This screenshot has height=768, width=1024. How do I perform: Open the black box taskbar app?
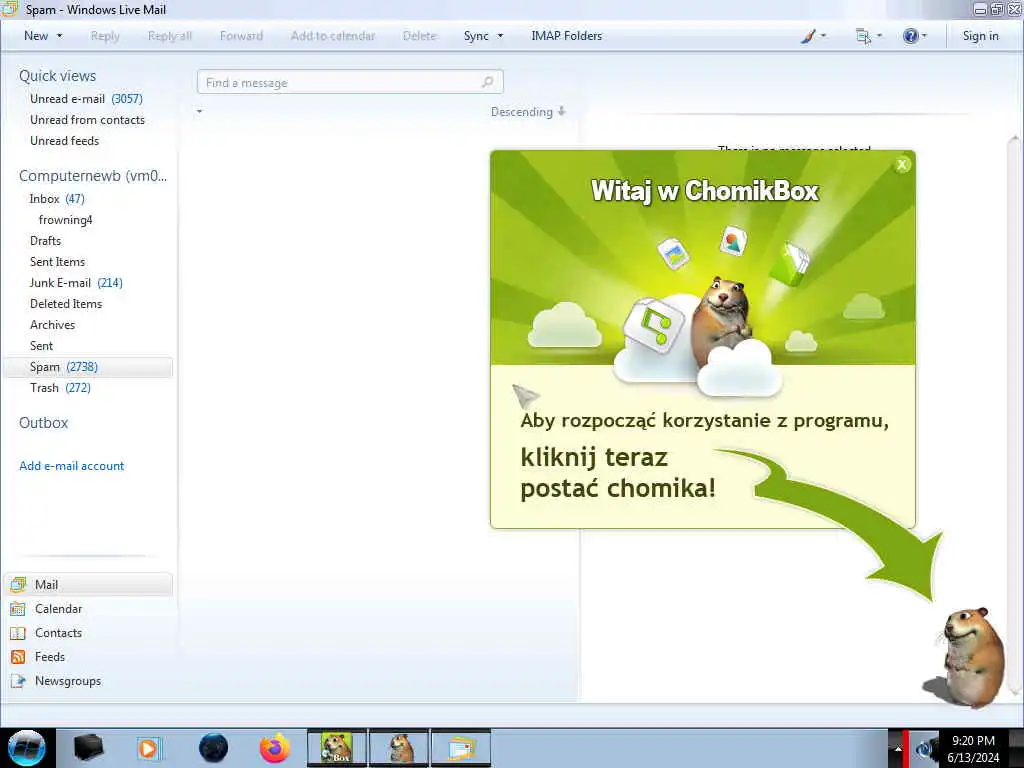88,748
